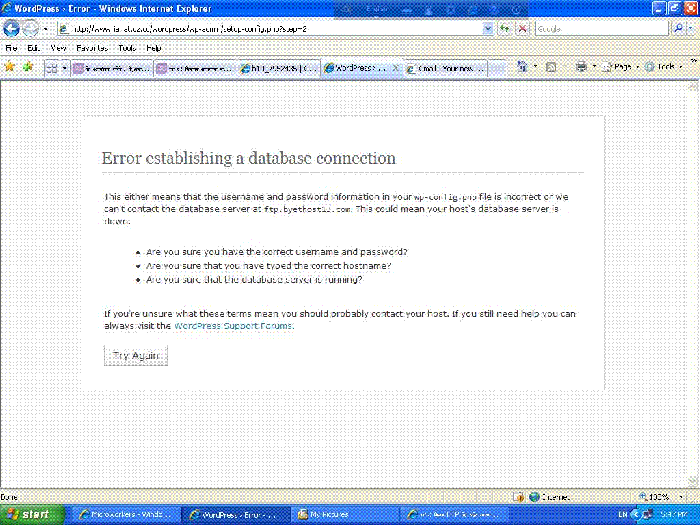Click the correct username and password bullet
This screenshot has height=525, width=700.
coord(277,252)
